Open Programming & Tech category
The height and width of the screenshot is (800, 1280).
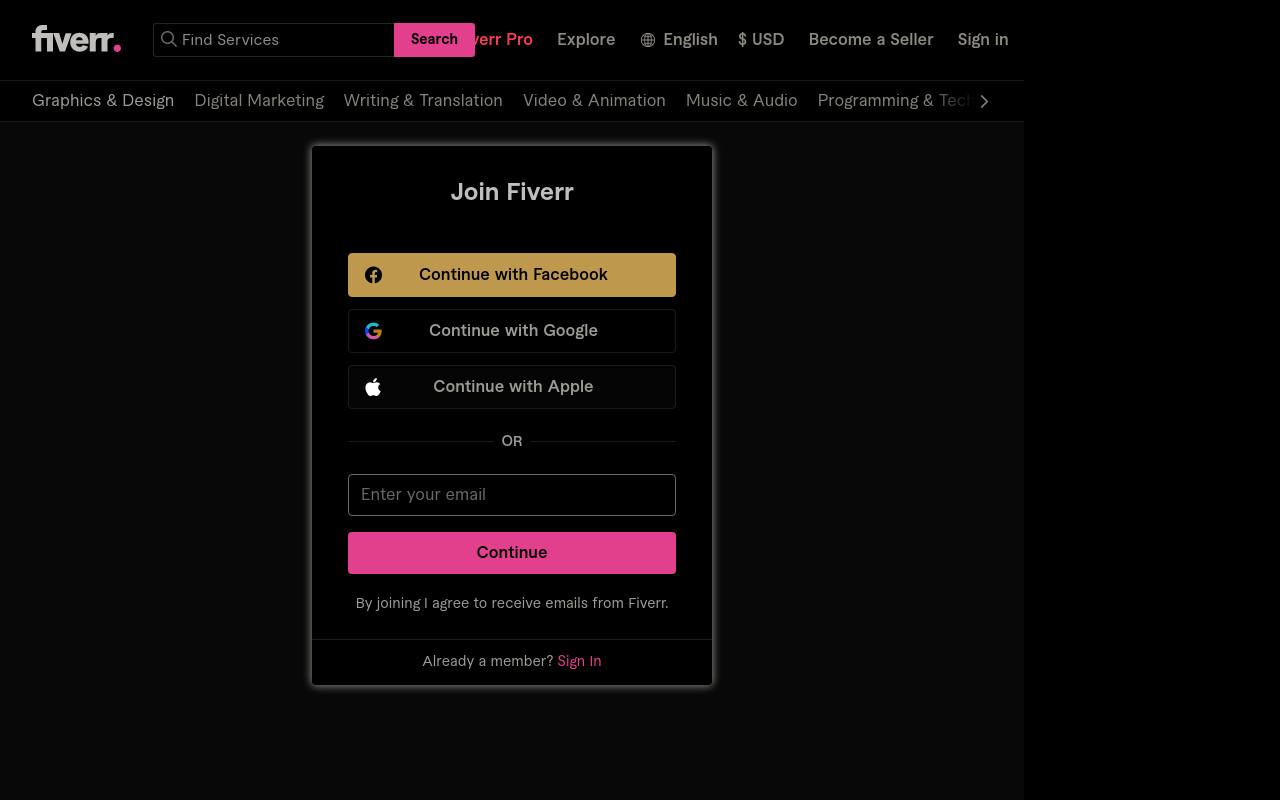pyautogui.click(x=894, y=101)
